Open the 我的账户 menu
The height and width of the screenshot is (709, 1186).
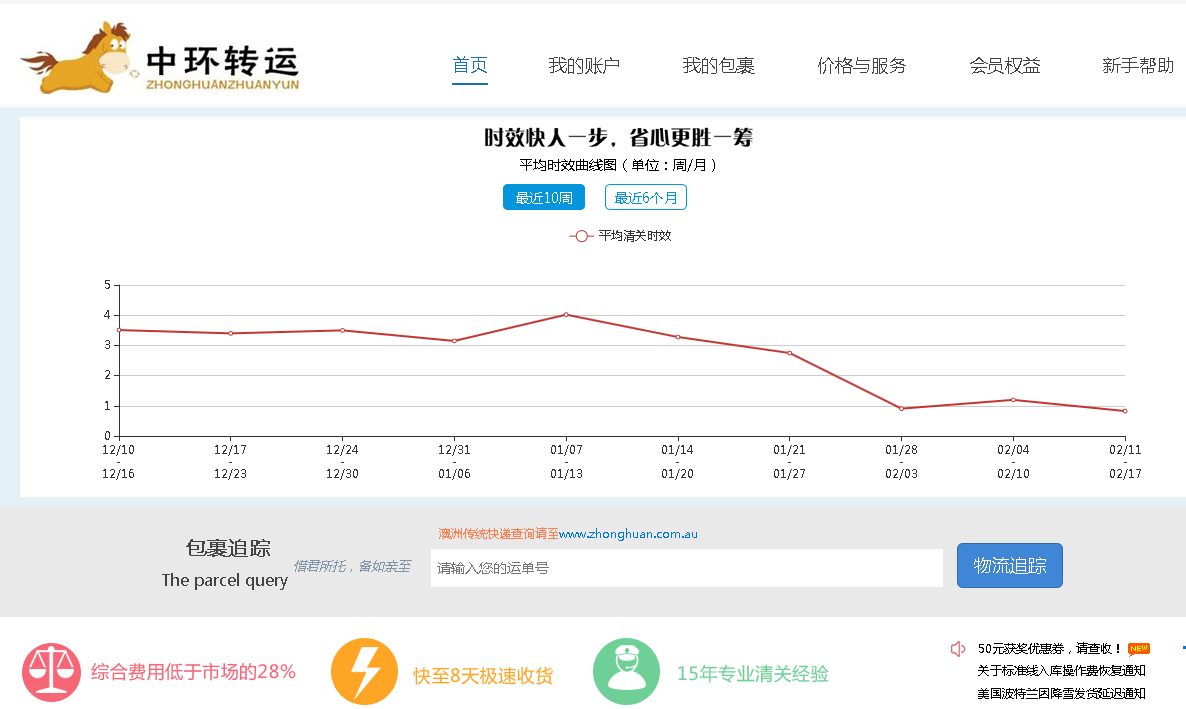[x=584, y=66]
